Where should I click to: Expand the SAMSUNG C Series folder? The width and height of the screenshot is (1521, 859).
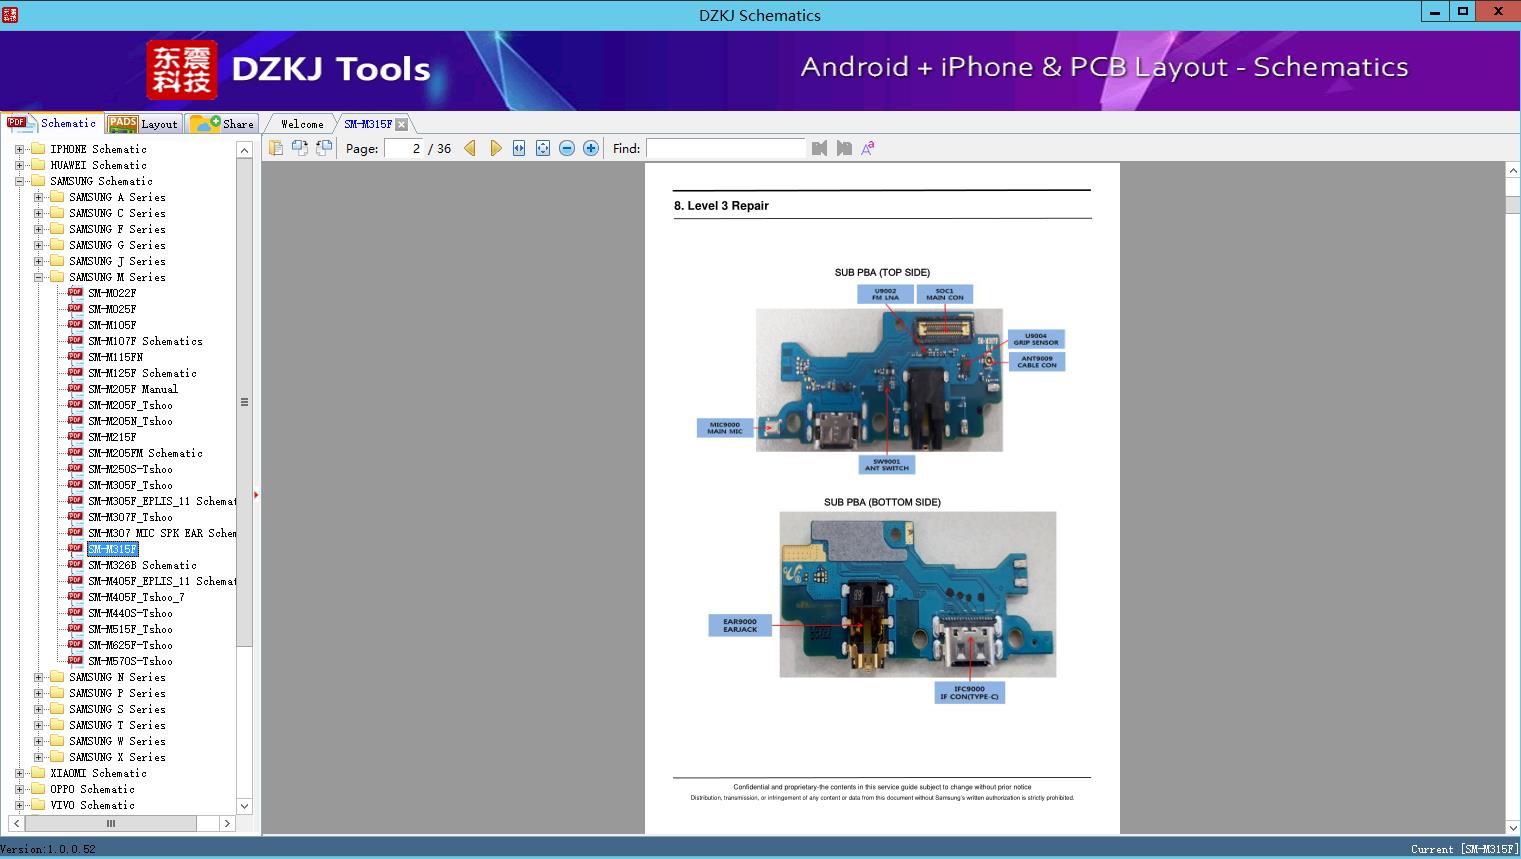click(x=38, y=213)
